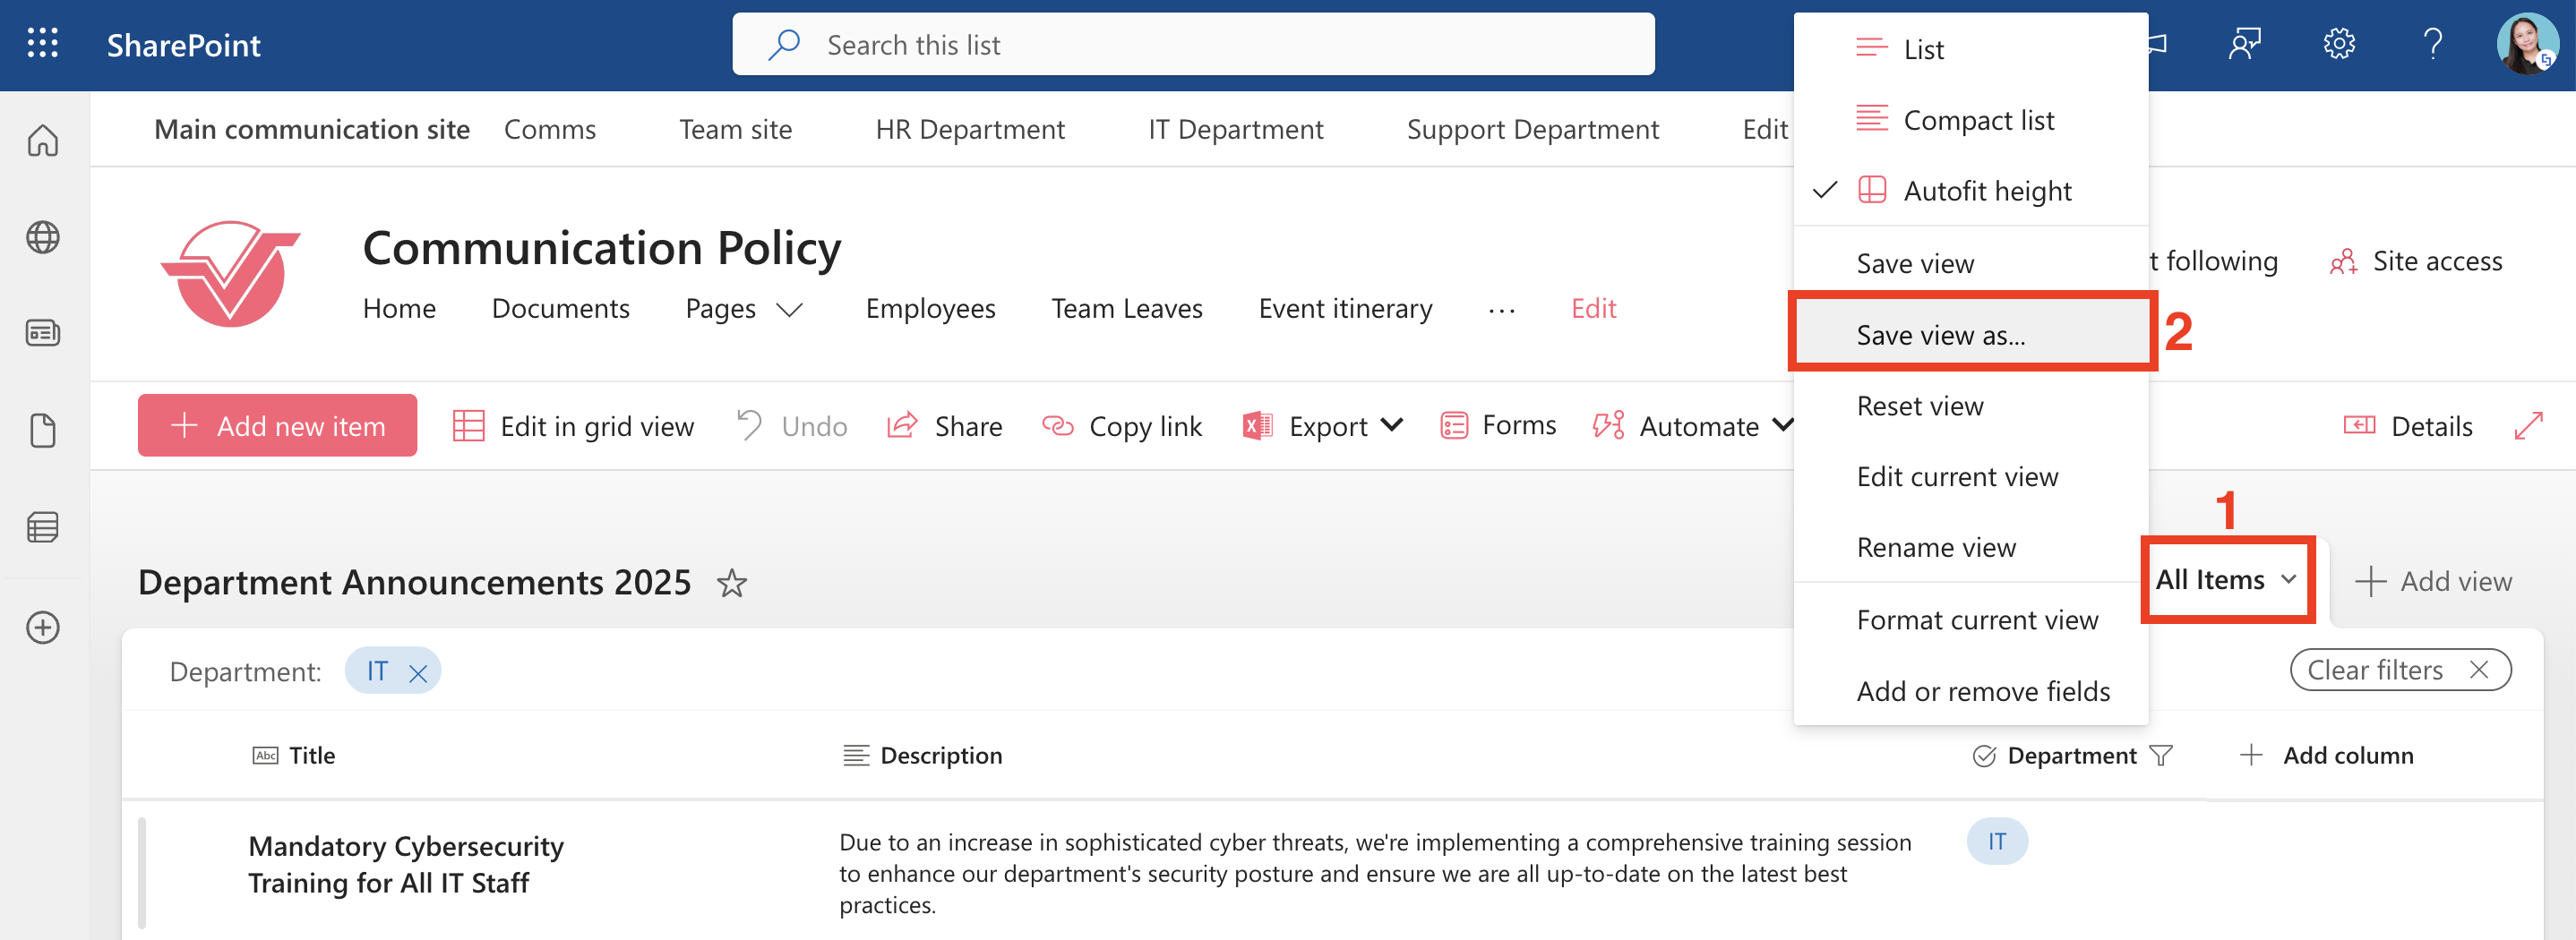The height and width of the screenshot is (940, 2576).
Task: Click the Communication Policy site logo
Action: click(231, 273)
